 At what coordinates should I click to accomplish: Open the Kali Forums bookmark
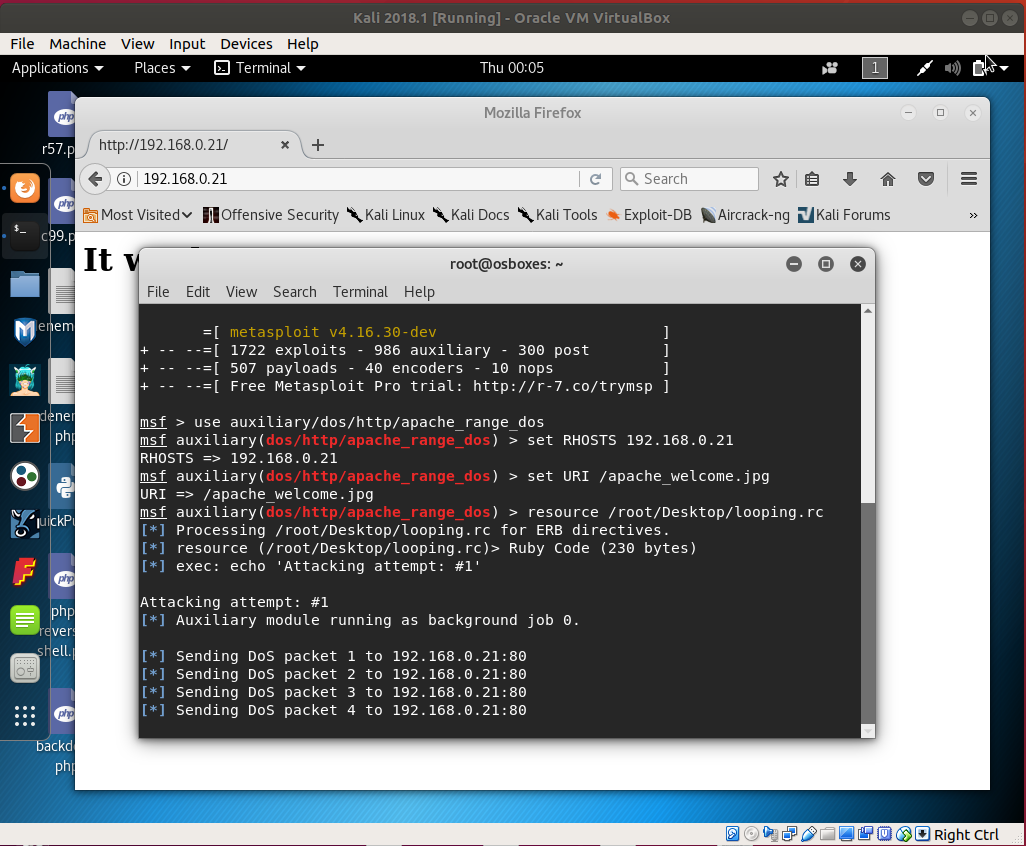point(845,215)
